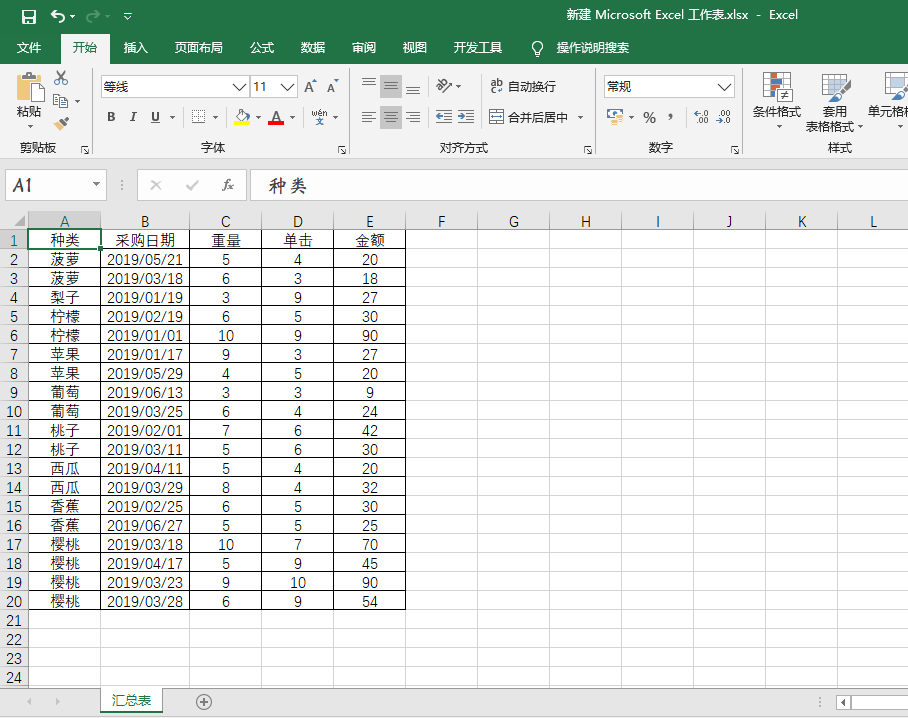Screen dimensions: 908x718
Task: Click the increase decimal icon
Action: tap(701, 117)
